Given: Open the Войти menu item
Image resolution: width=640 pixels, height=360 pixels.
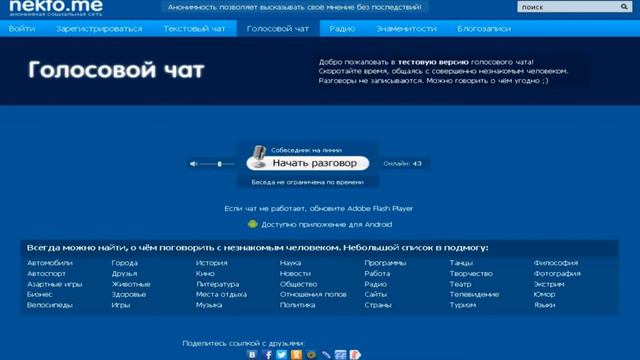Looking at the screenshot, I should coord(22,29).
